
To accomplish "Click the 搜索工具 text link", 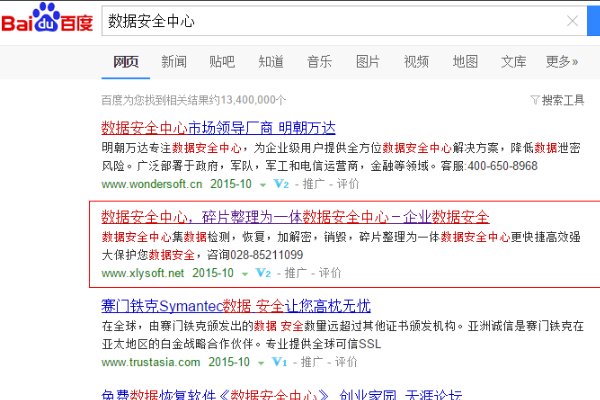I will click(x=562, y=100).
